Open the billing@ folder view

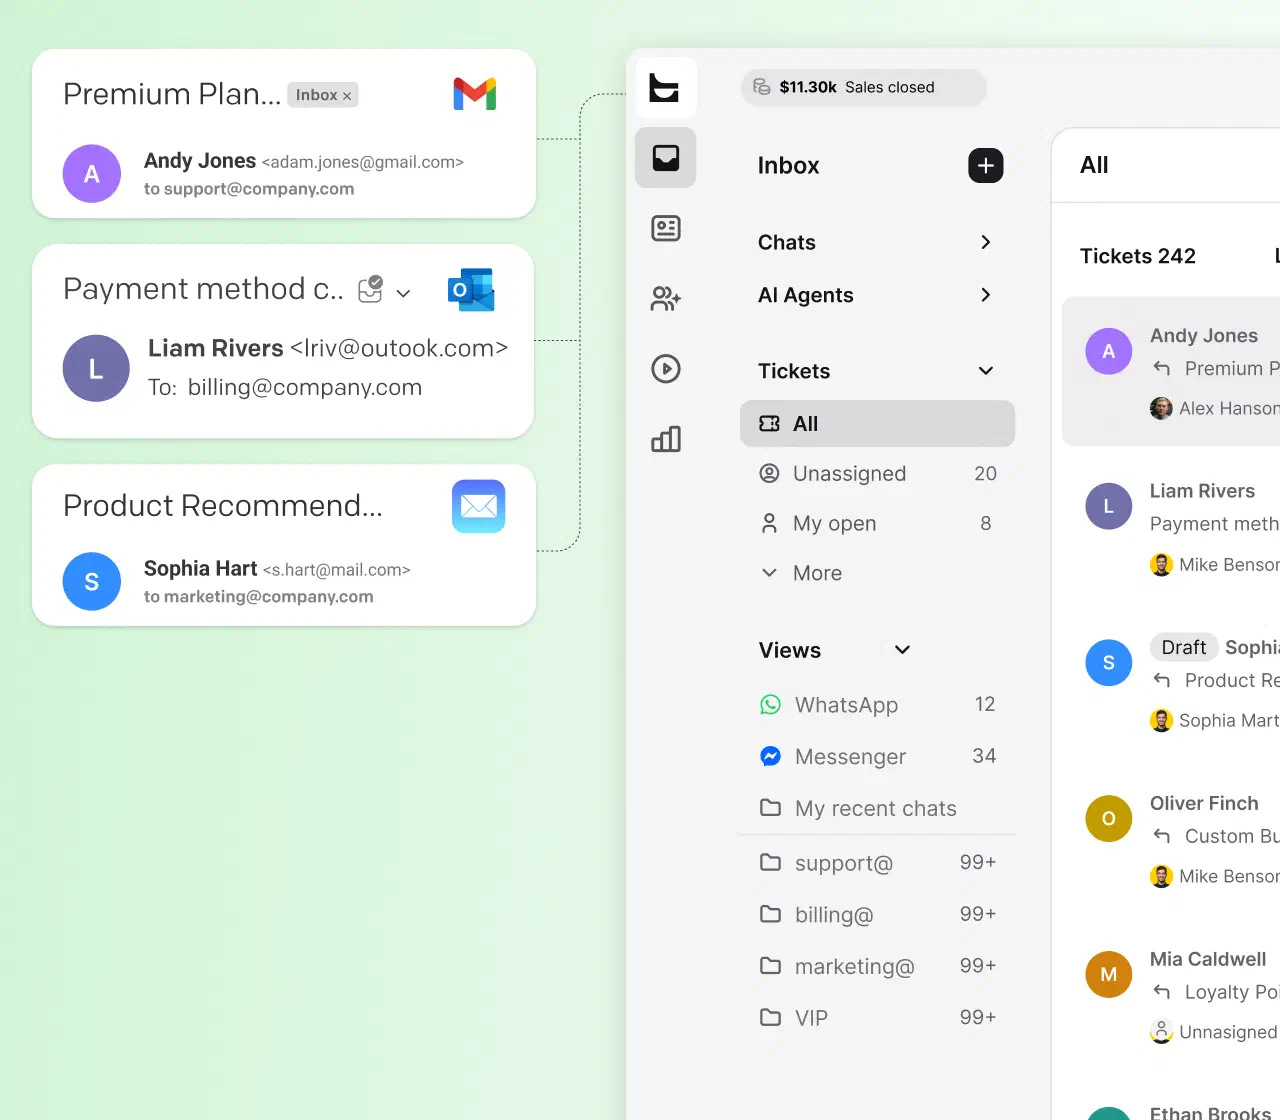click(x=877, y=915)
